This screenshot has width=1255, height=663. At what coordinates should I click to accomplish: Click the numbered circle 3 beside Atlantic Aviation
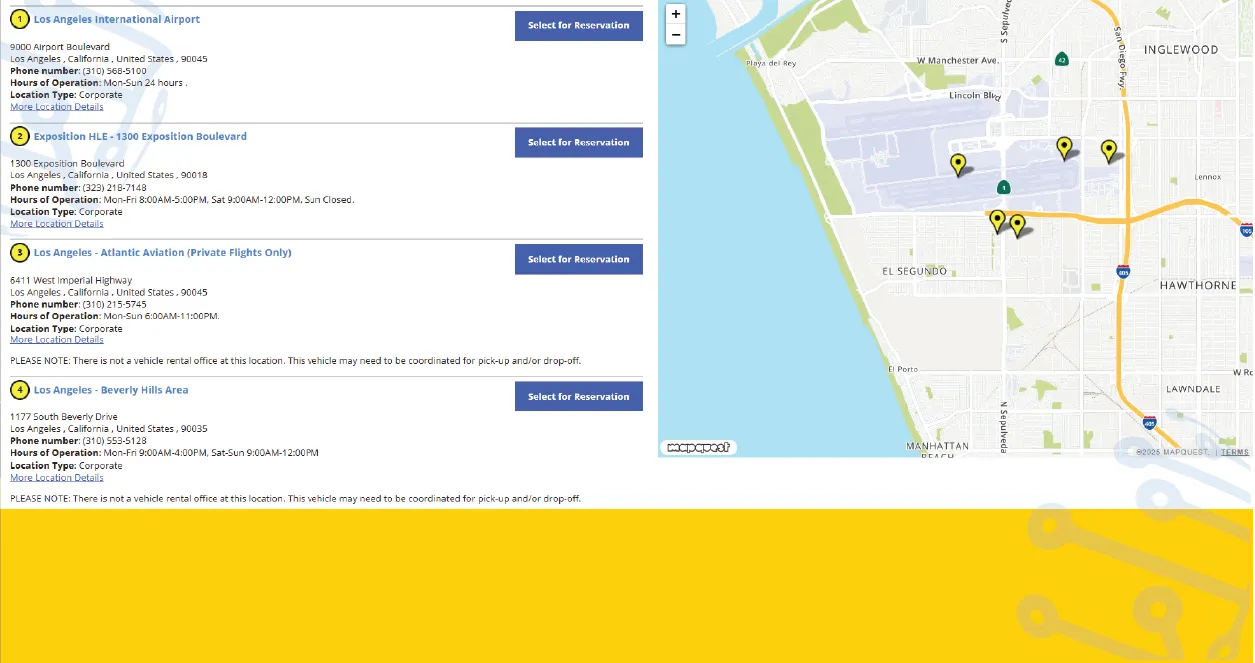pyautogui.click(x=19, y=253)
